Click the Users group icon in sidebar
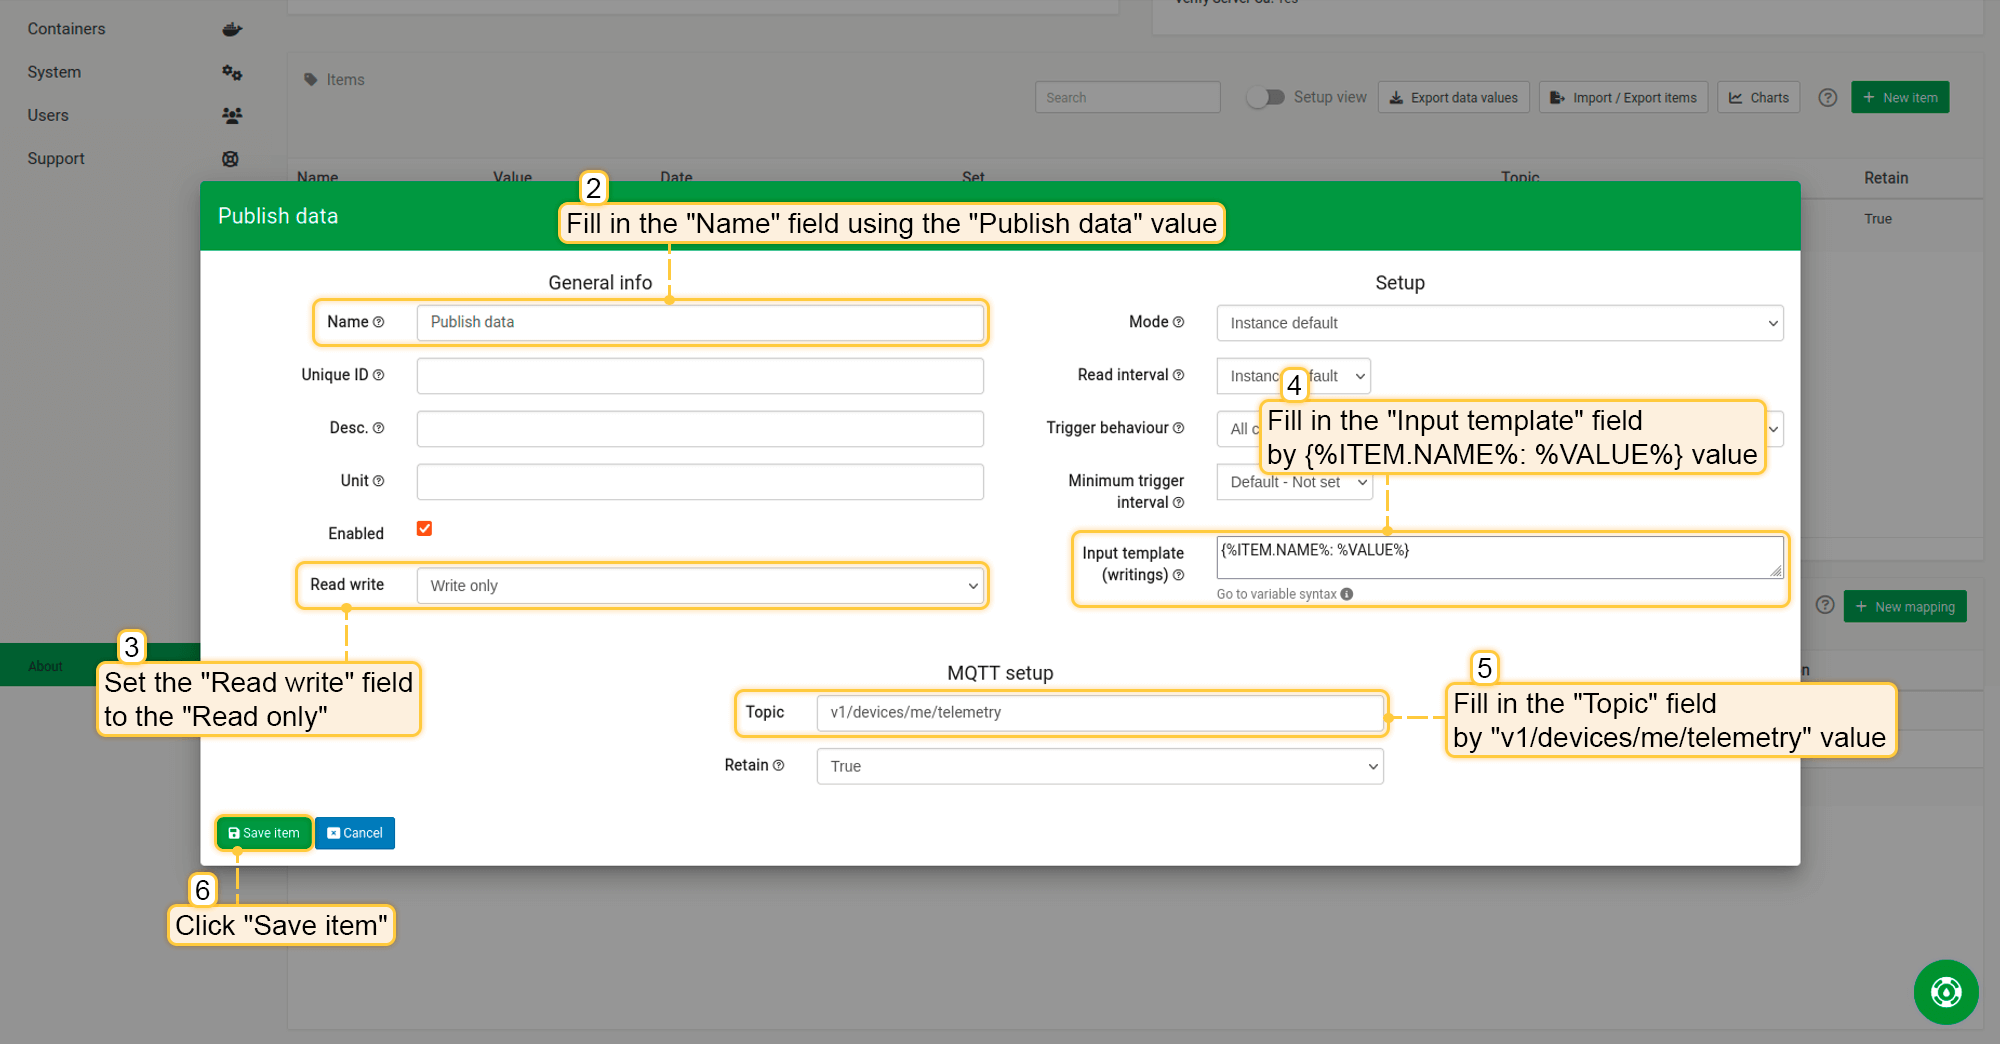This screenshot has height=1044, width=2000. point(232,116)
